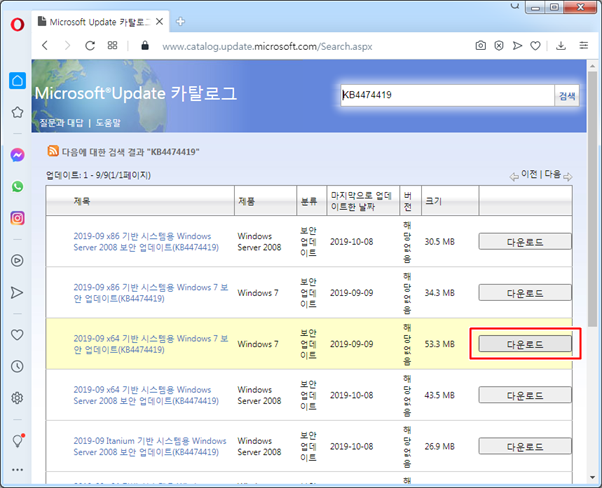The image size is (602, 488).
Task: Open bookmarks star in sidebar
Action: coord(17,112)
